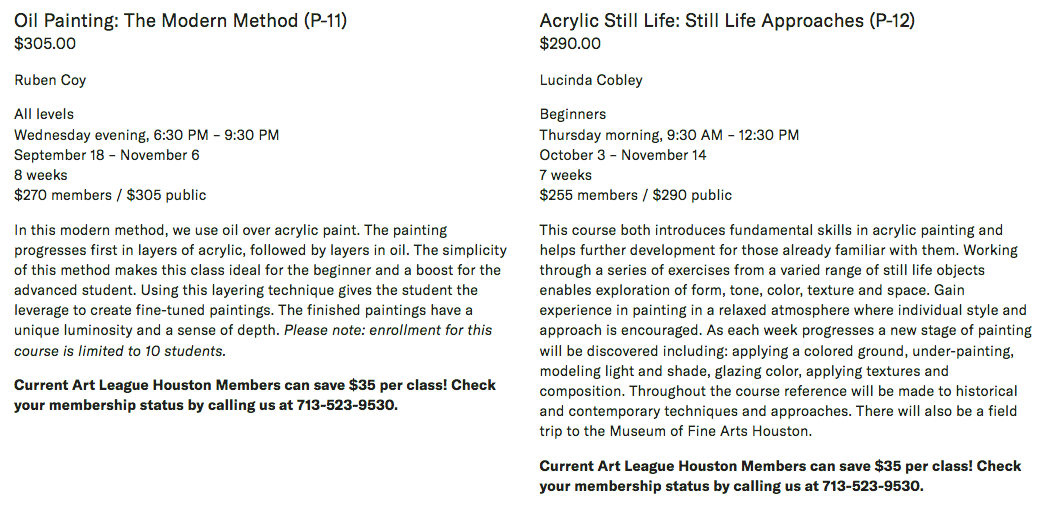Open Acrylic Still Life course title
Screen dimensions: 1059x518
(727, 21)
